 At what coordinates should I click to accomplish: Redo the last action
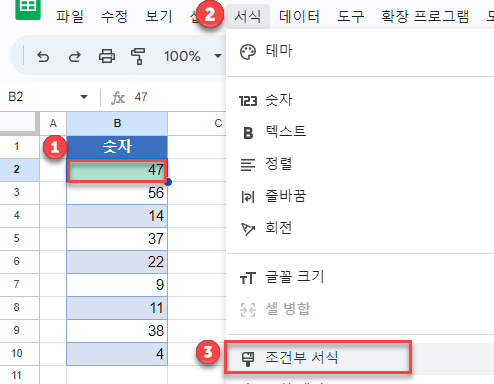[75, 56]
